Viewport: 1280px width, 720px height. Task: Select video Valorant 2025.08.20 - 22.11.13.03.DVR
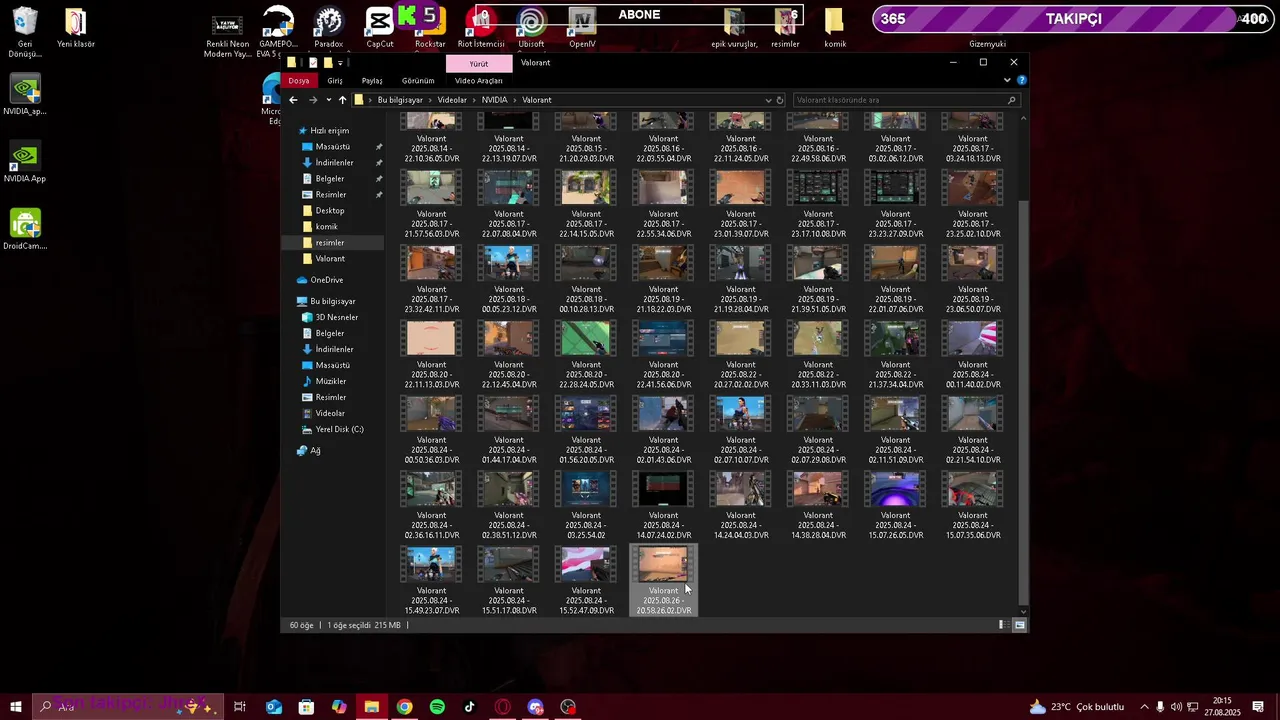point(431,355)
